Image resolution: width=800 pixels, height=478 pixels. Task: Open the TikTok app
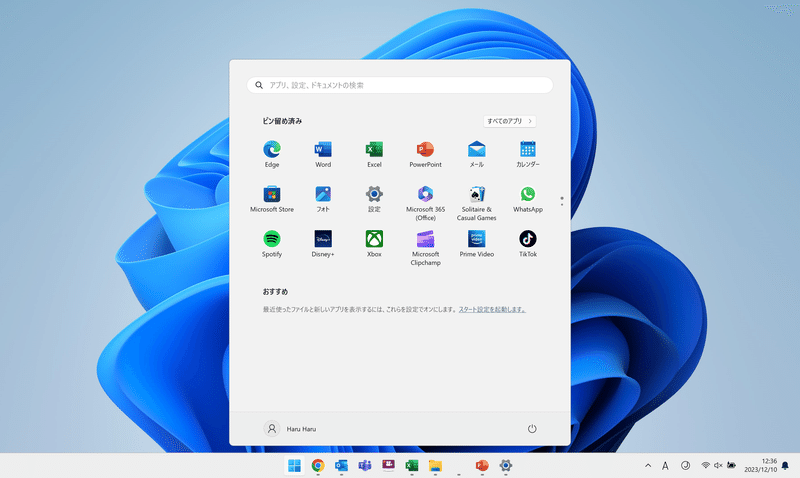click(x=528, y=244)
